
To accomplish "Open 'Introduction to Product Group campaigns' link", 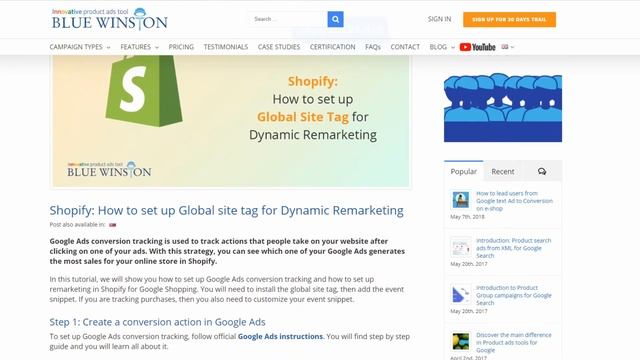I will [x=513, y=295].
